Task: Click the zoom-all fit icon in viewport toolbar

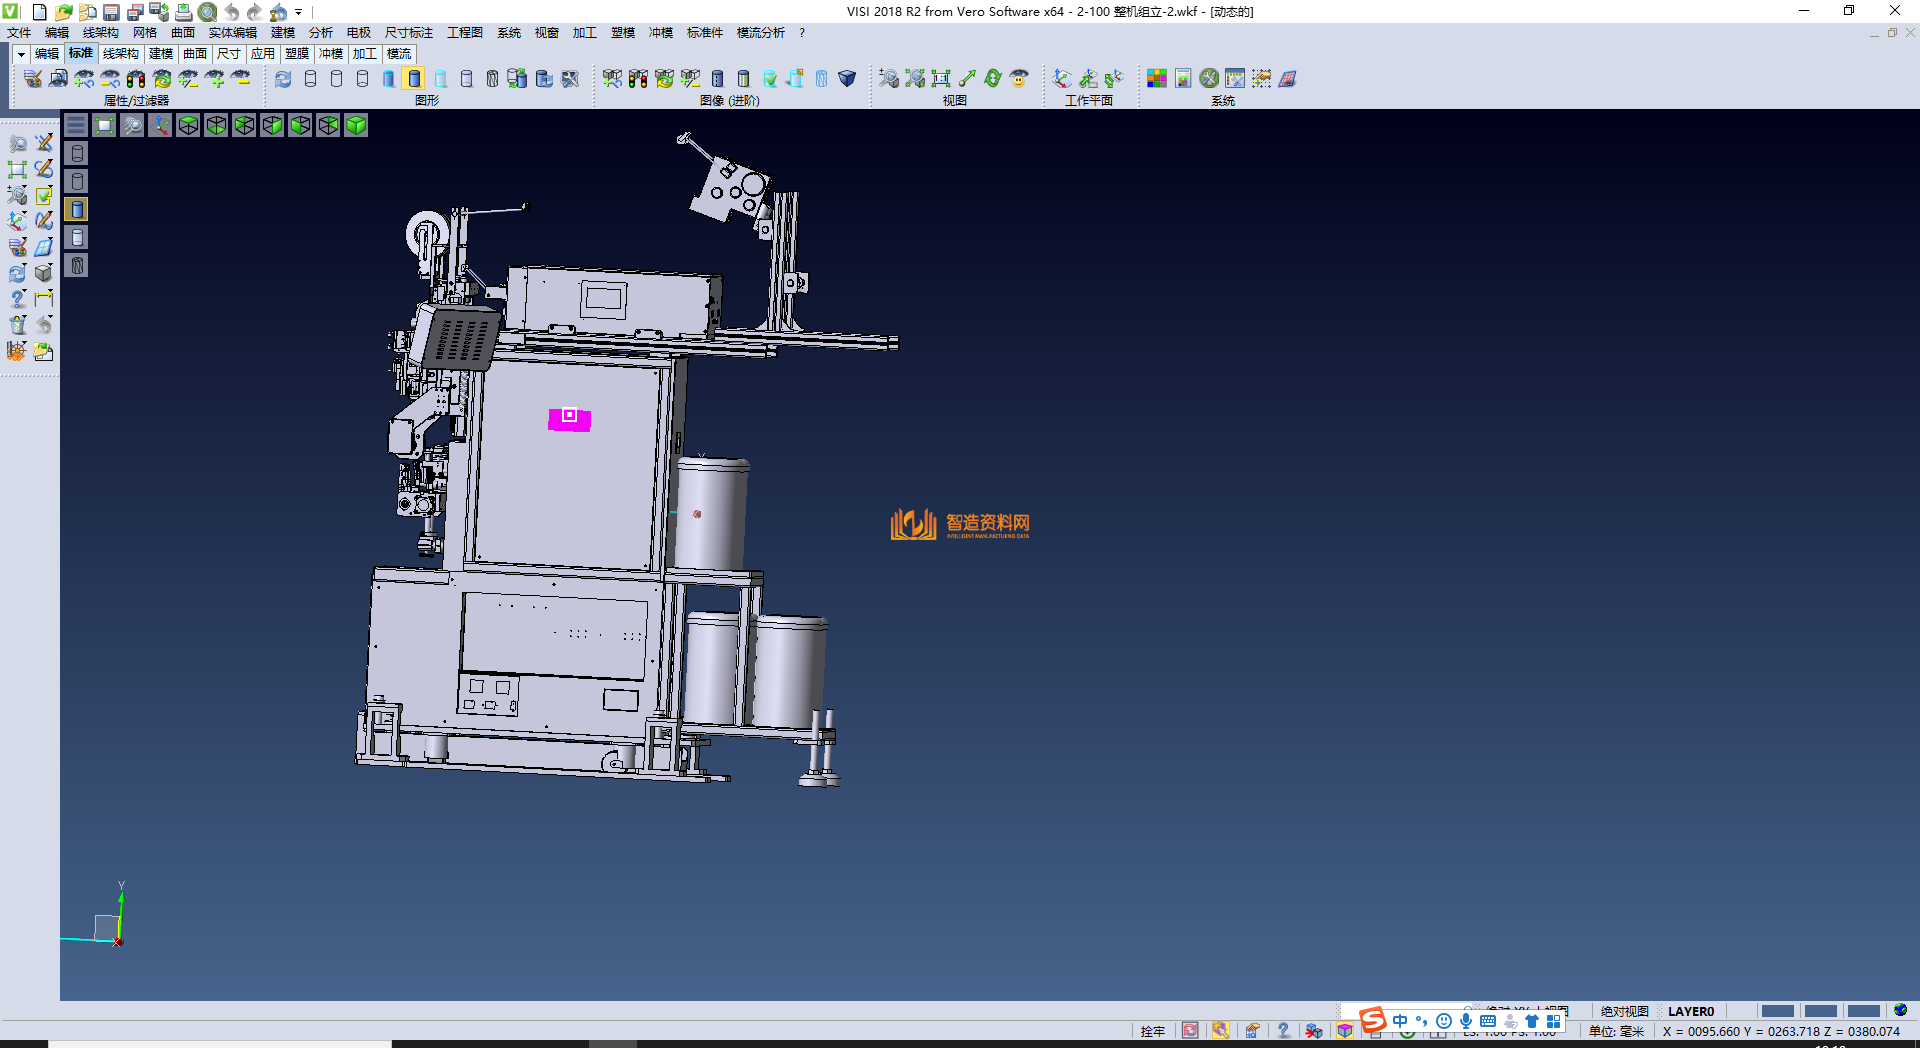Action: click(x=104, y=125)
